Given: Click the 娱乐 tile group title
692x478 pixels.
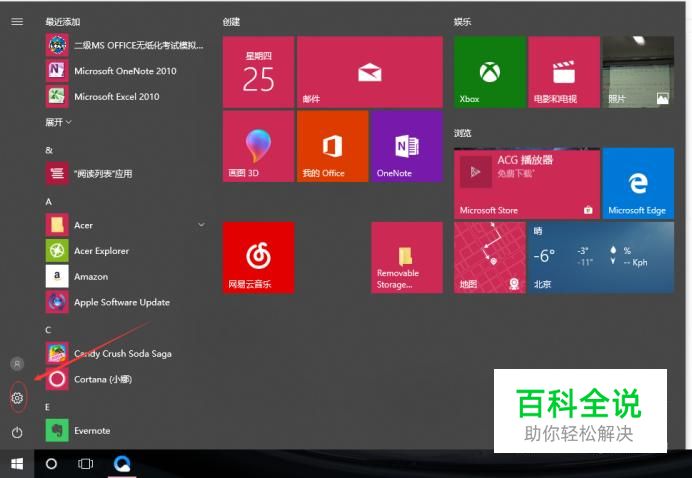Looking at the screenshot, I should (463, 22).
